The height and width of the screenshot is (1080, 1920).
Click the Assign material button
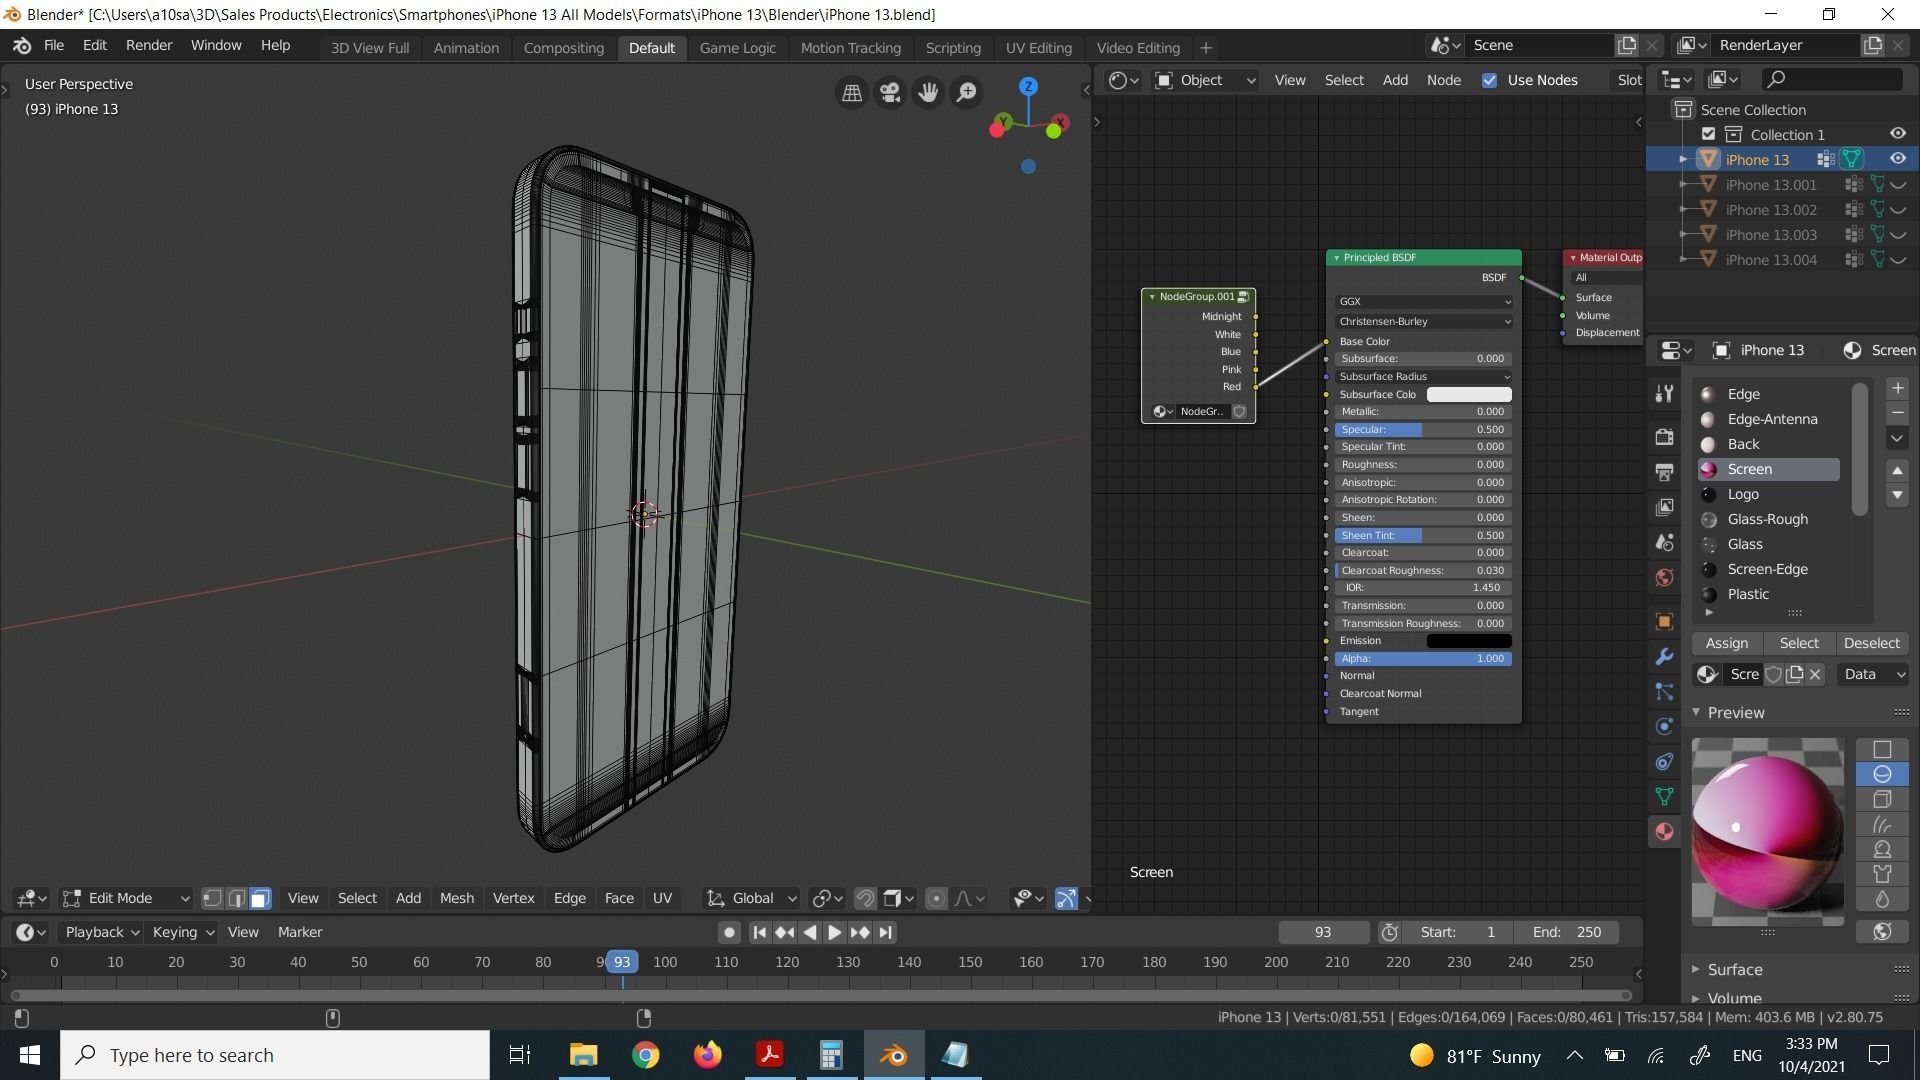point(1726,643)
